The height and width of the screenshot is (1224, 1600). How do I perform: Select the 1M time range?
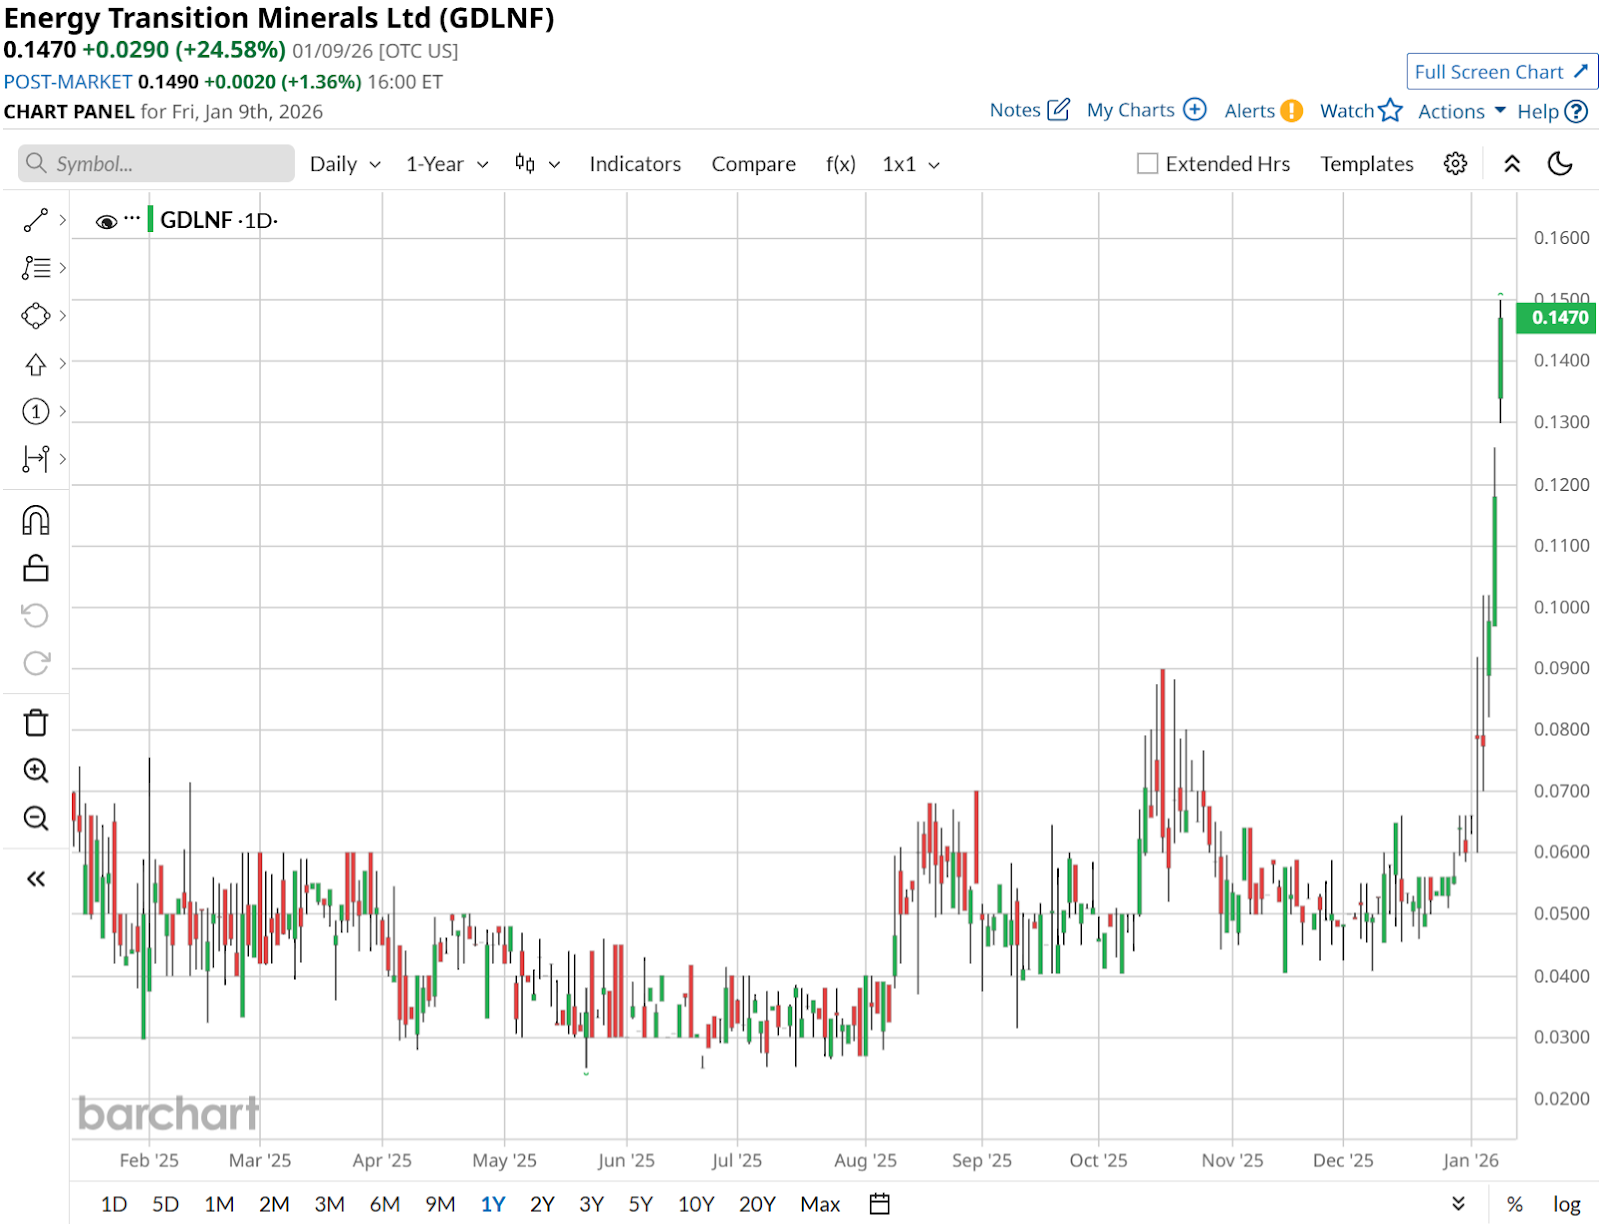click(219, 1204)
